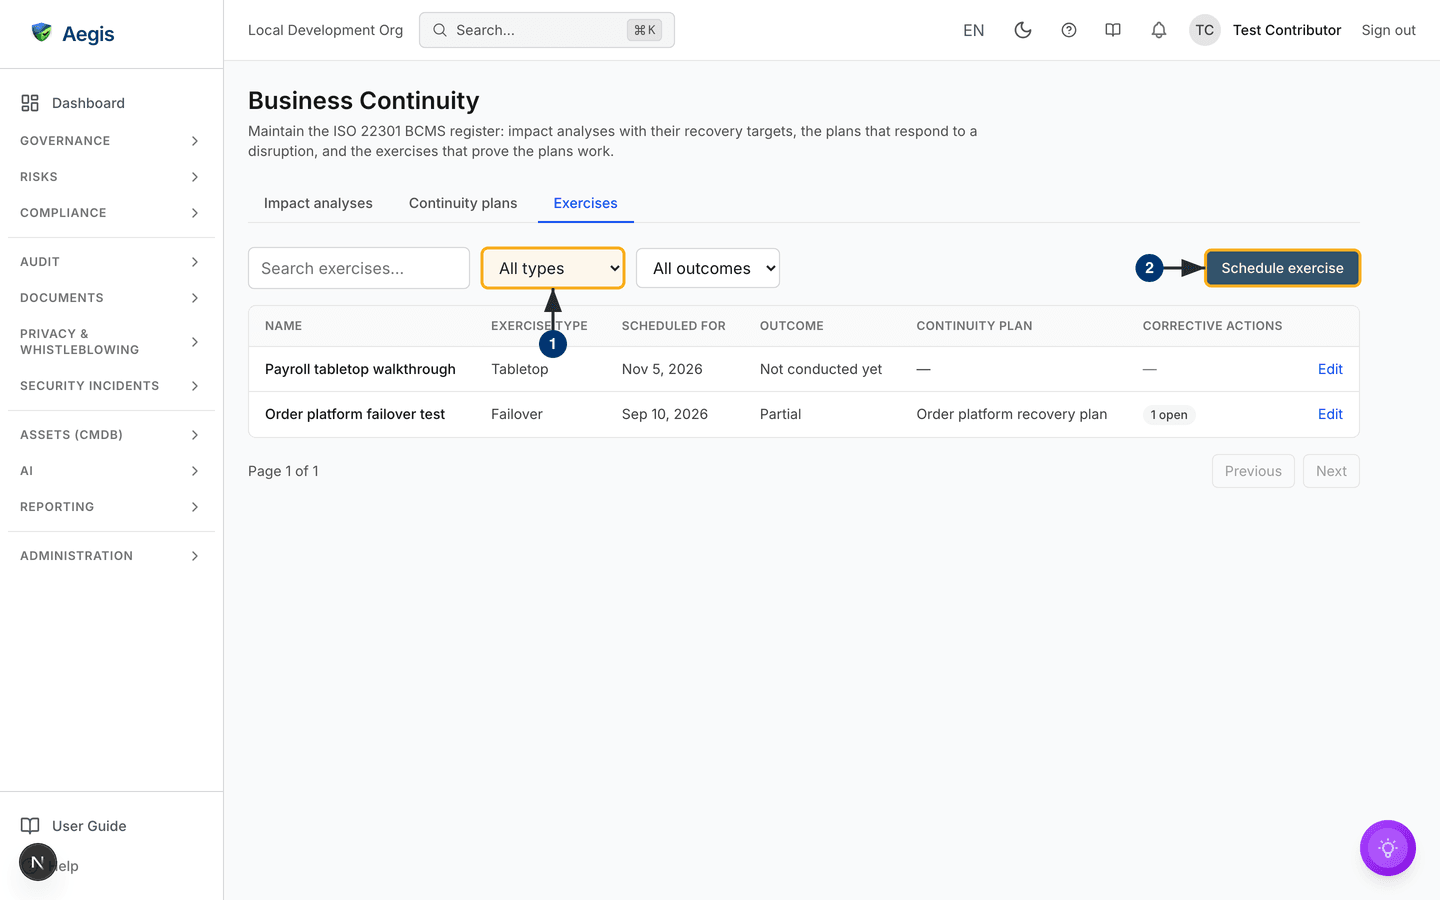
Task: Click Order platform recovery plan cell
Action: click(x=1012, y=414)
